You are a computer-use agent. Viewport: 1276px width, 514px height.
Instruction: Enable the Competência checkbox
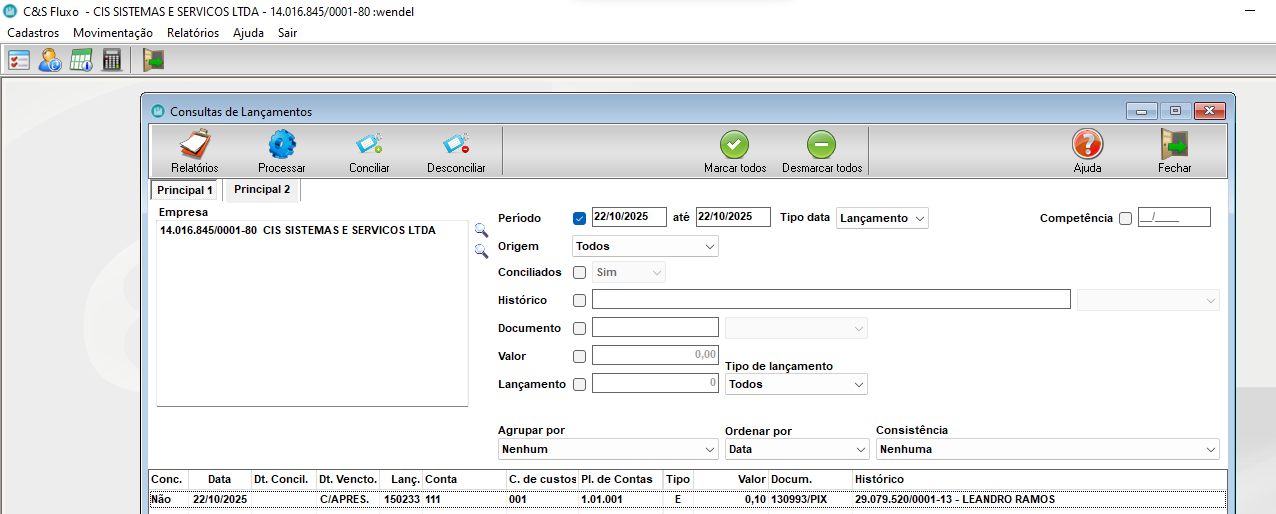coord(1126,218)
